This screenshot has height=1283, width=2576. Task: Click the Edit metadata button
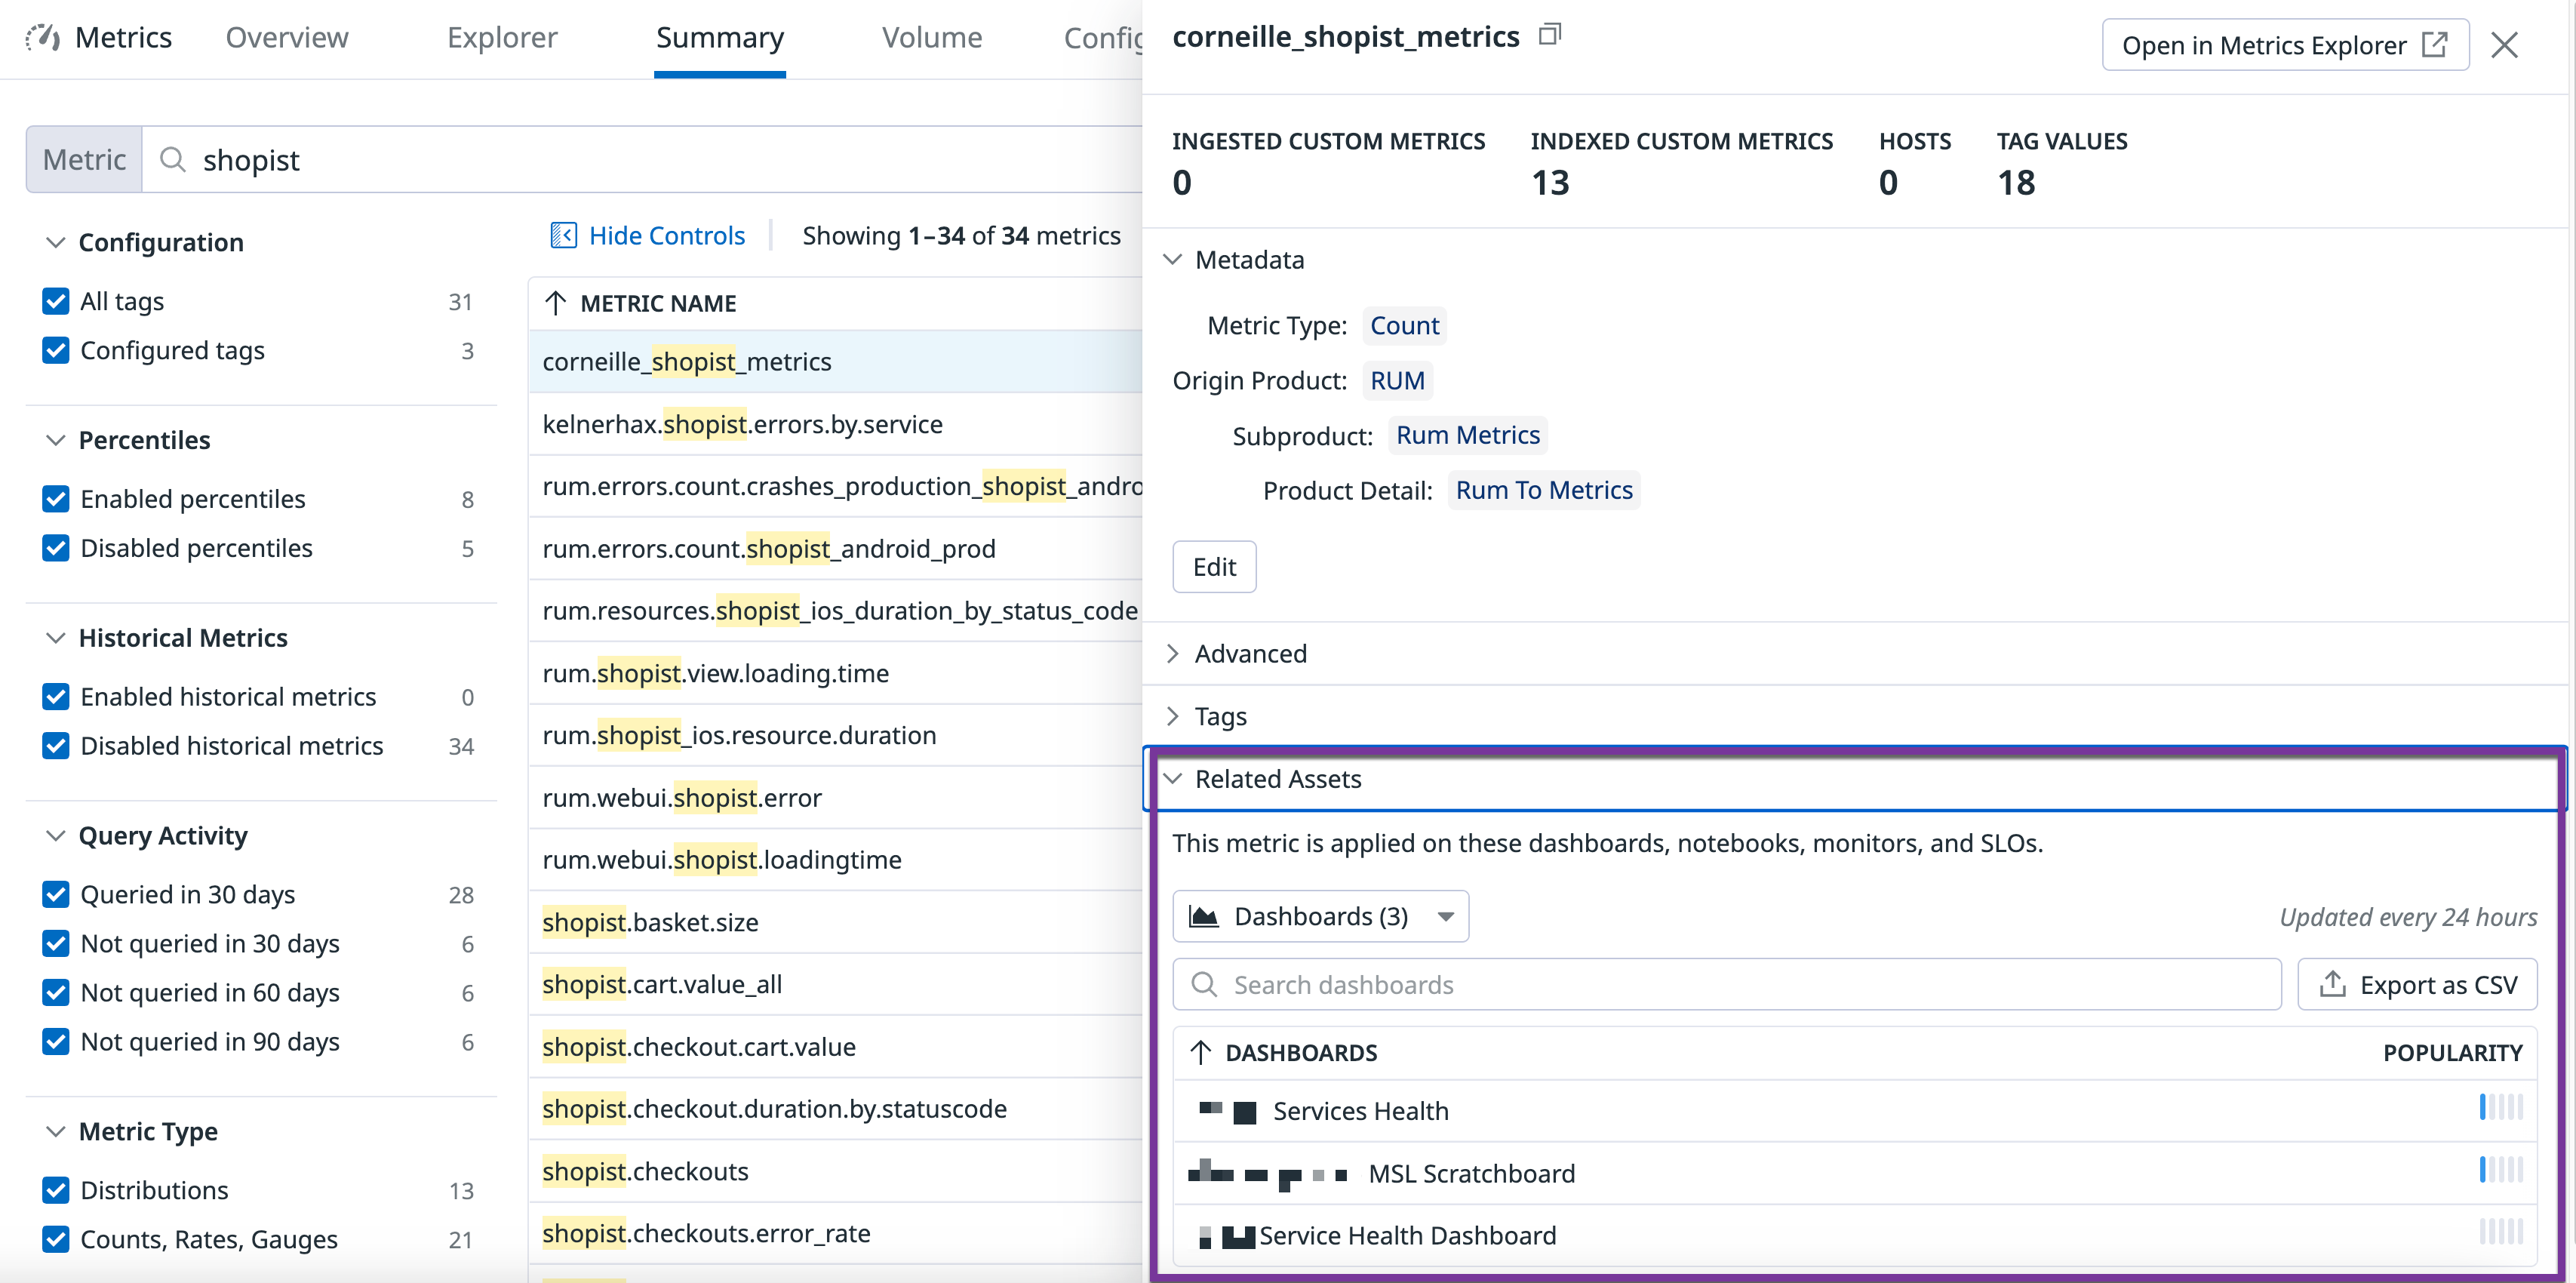[1214, 567]
